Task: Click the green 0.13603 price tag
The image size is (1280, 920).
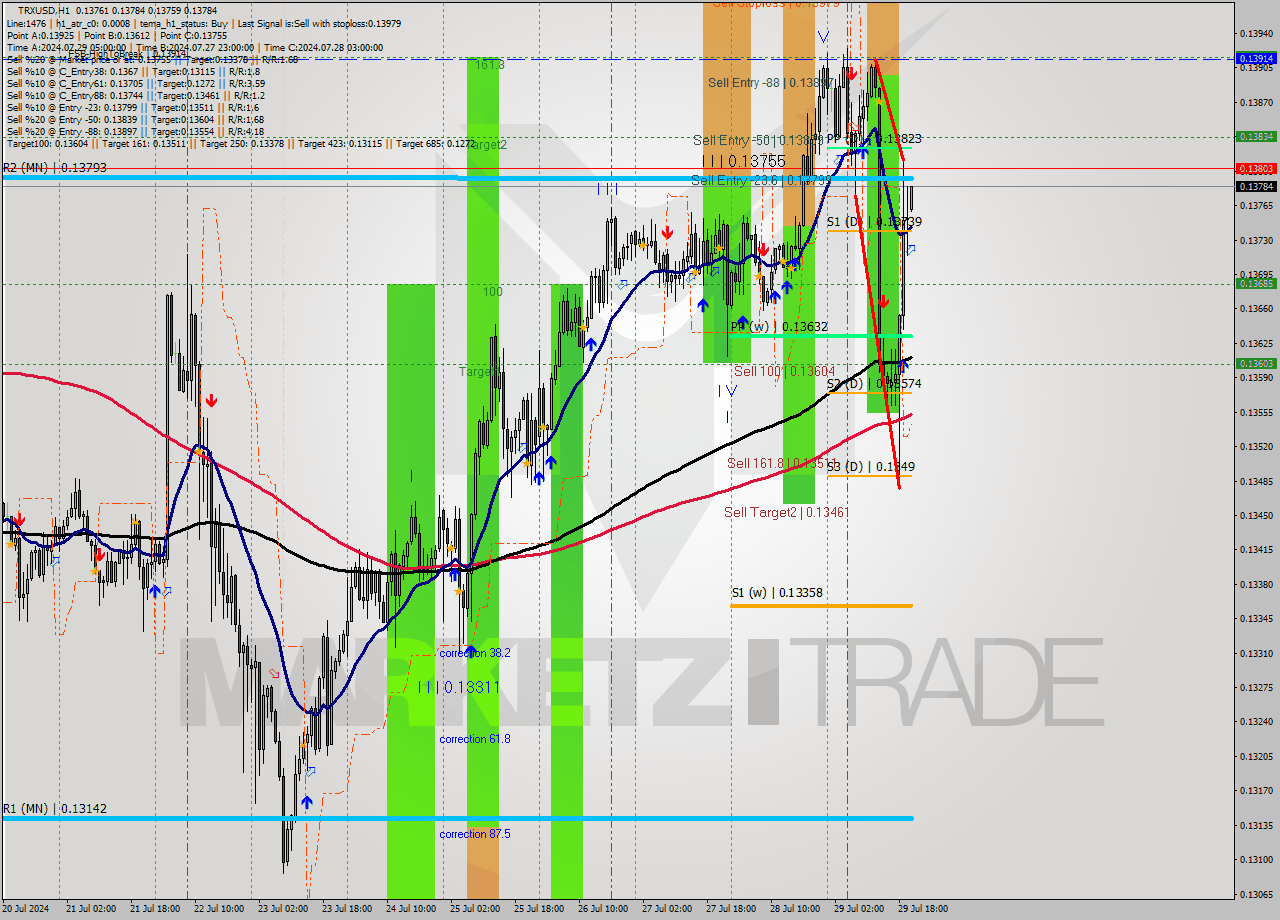Action: pyautogui.click(x=1256, y=364)
